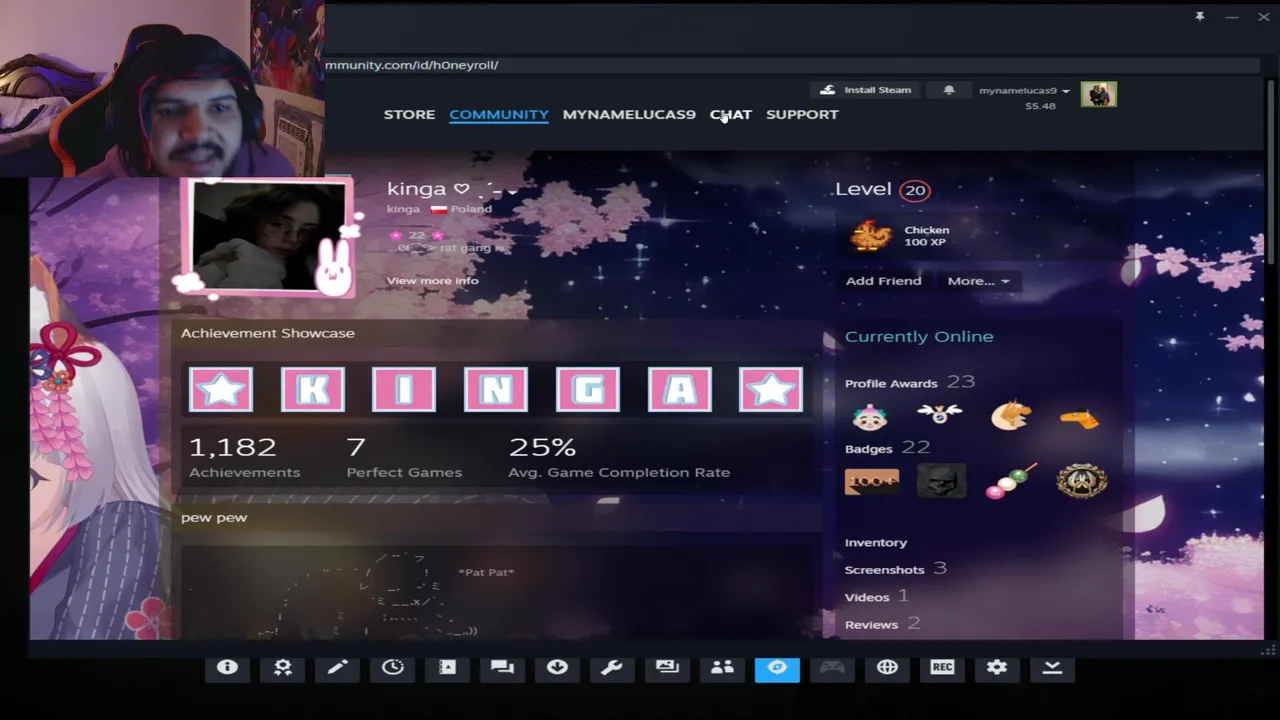Open the Videos 1 link
This screenshot has width=1280, height=720.
pos(877,596)
